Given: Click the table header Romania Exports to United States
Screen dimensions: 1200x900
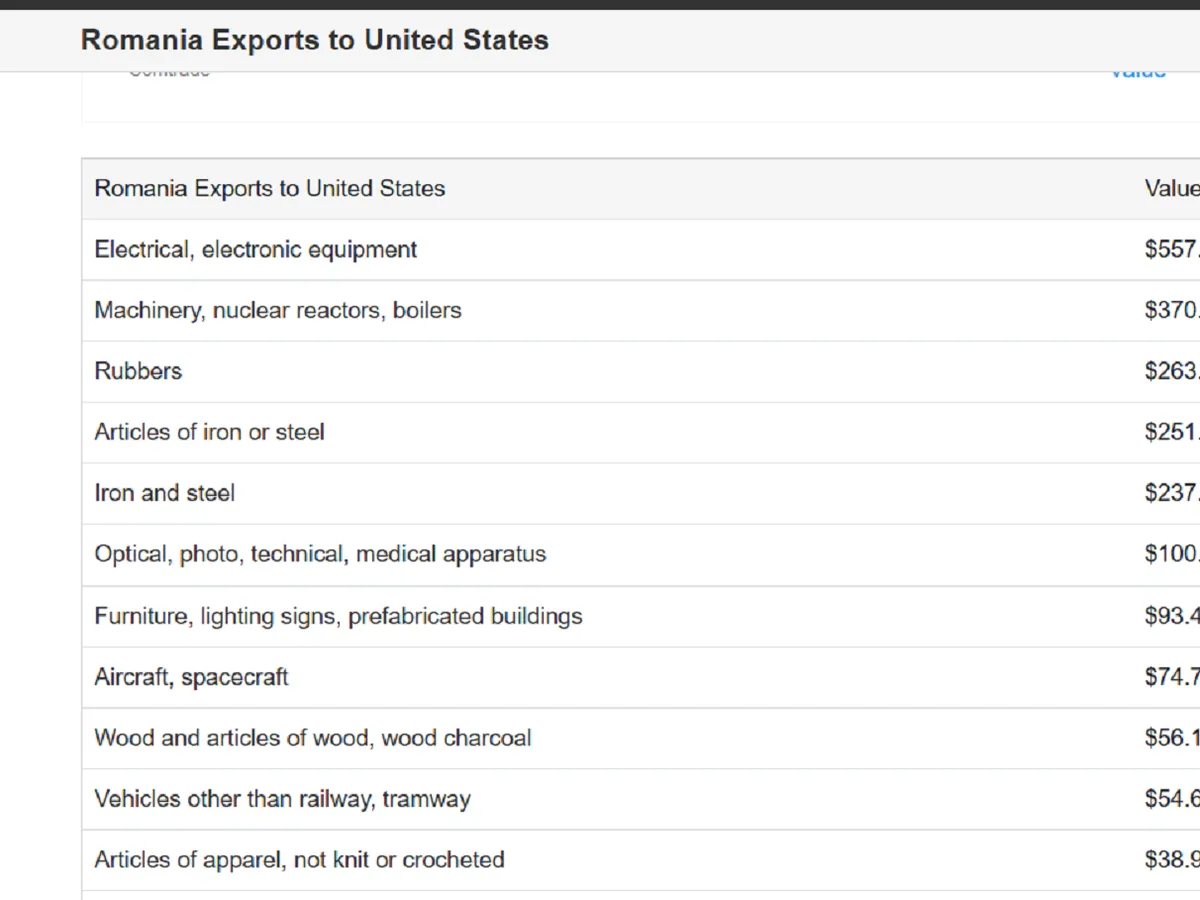Looking at the screenshot, I should pos(270,189).
